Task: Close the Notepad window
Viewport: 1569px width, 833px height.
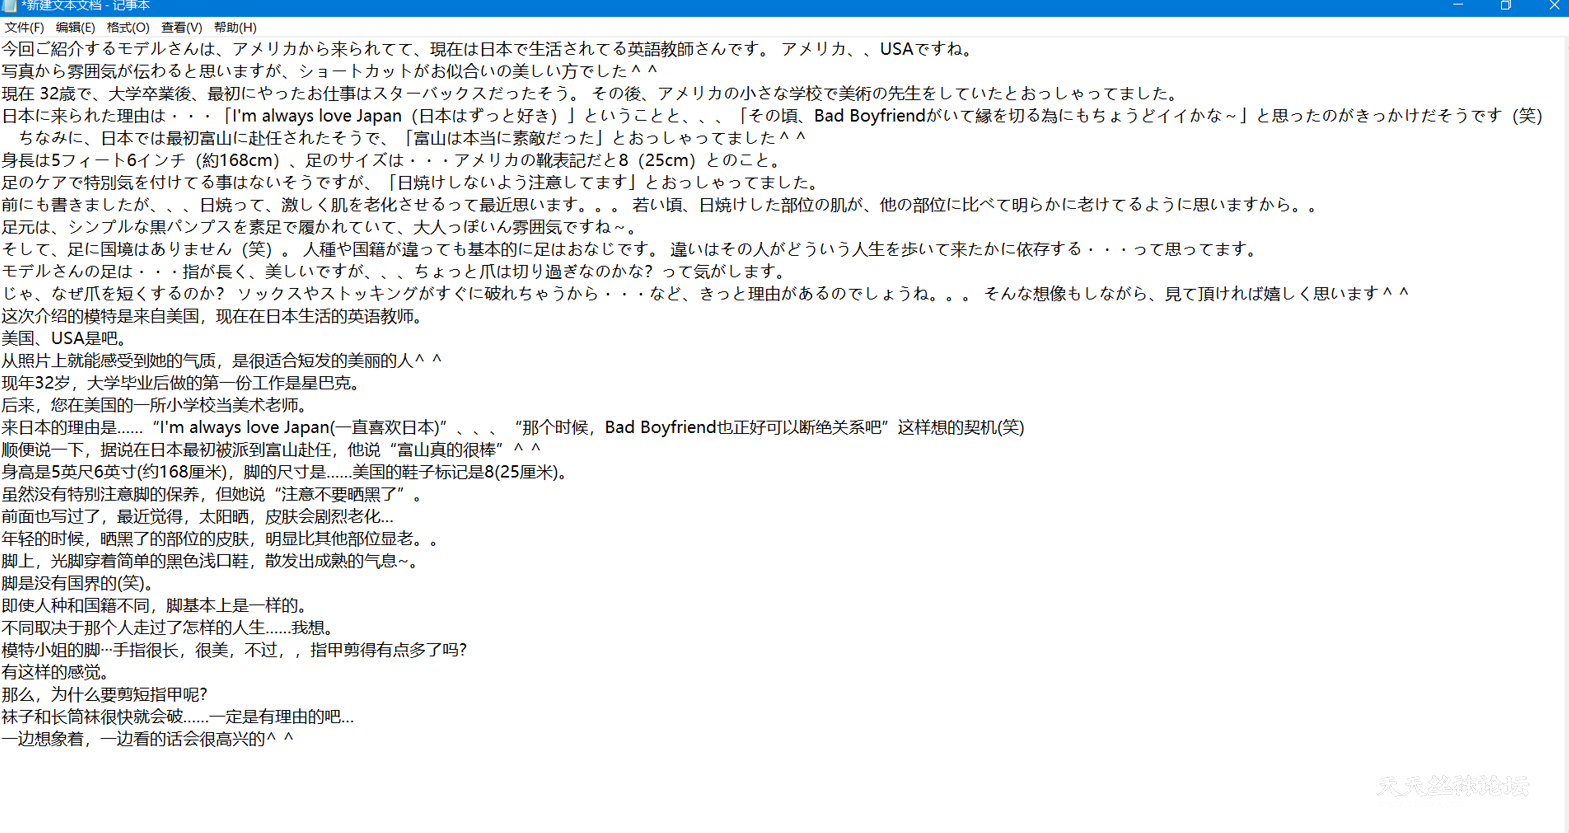Action: click(x=1553, y=6)
